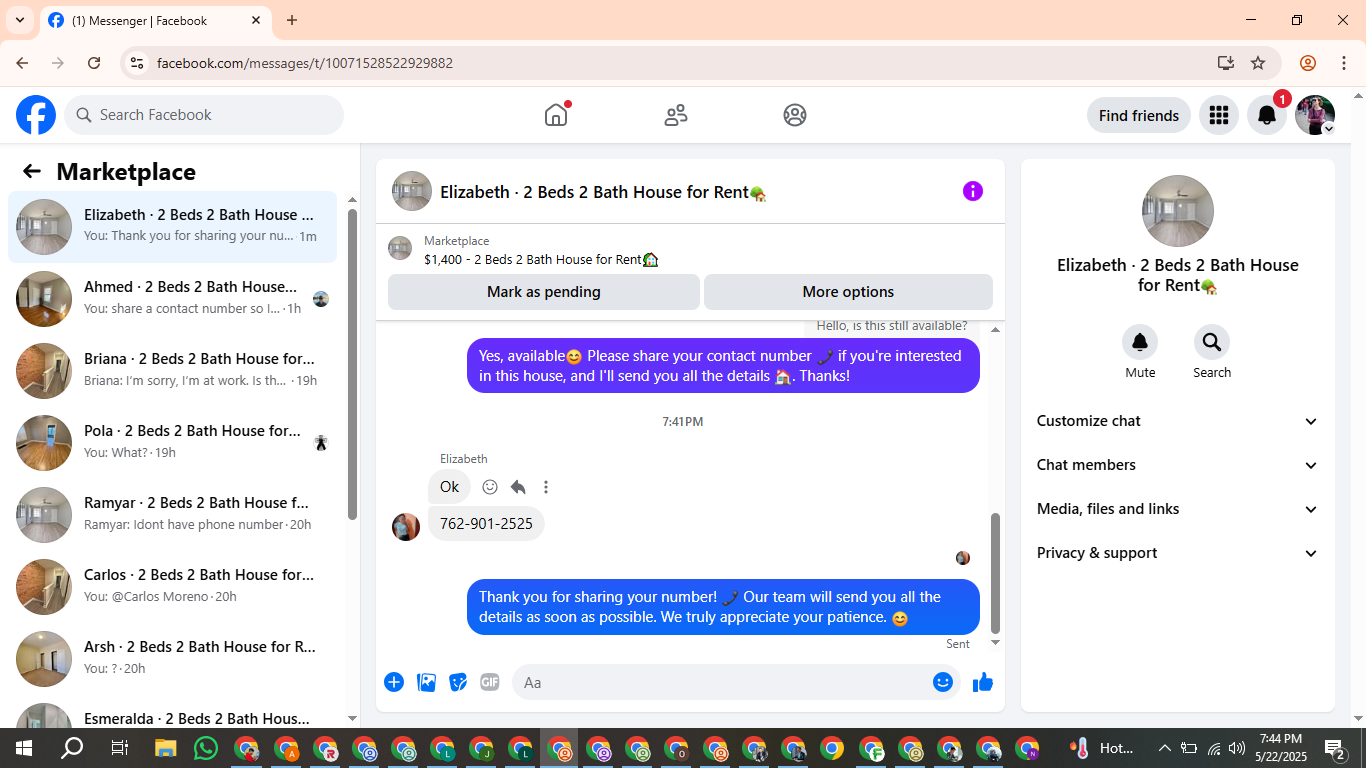
Task: Open a new browser tab
Action: pos(292,20)
